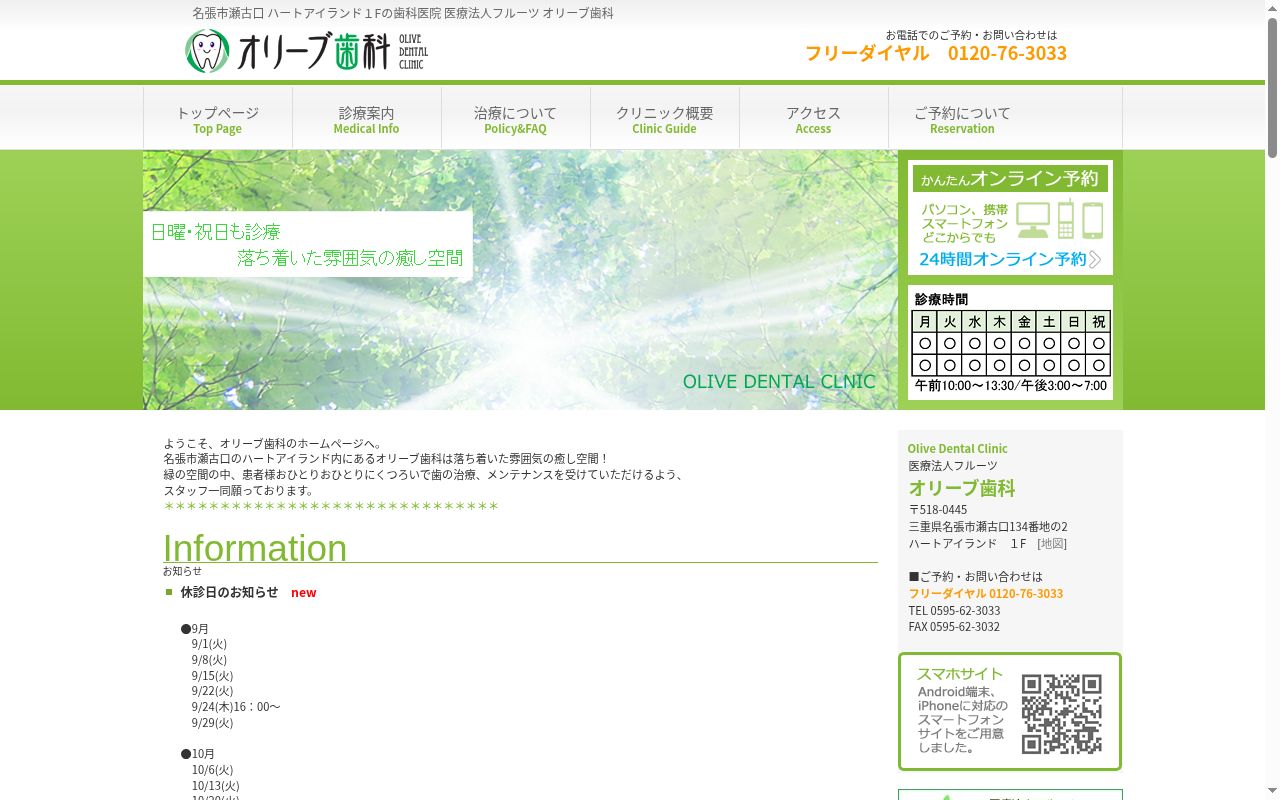1280x800 pixels.
Task: Click the computer monitor icon in online reservation banner
Action: (x=1033, y=219)
